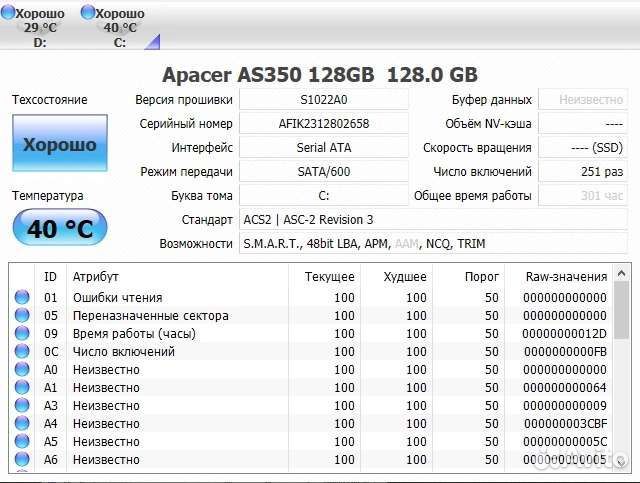
Task: Click the total working time value 301 час
Action: point(583,196)
